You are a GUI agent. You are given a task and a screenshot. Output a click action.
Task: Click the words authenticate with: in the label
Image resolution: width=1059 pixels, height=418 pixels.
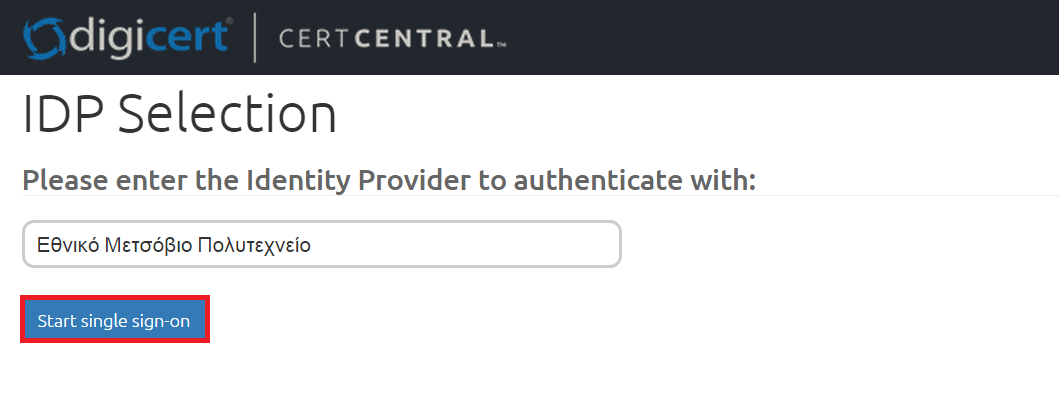635,180
